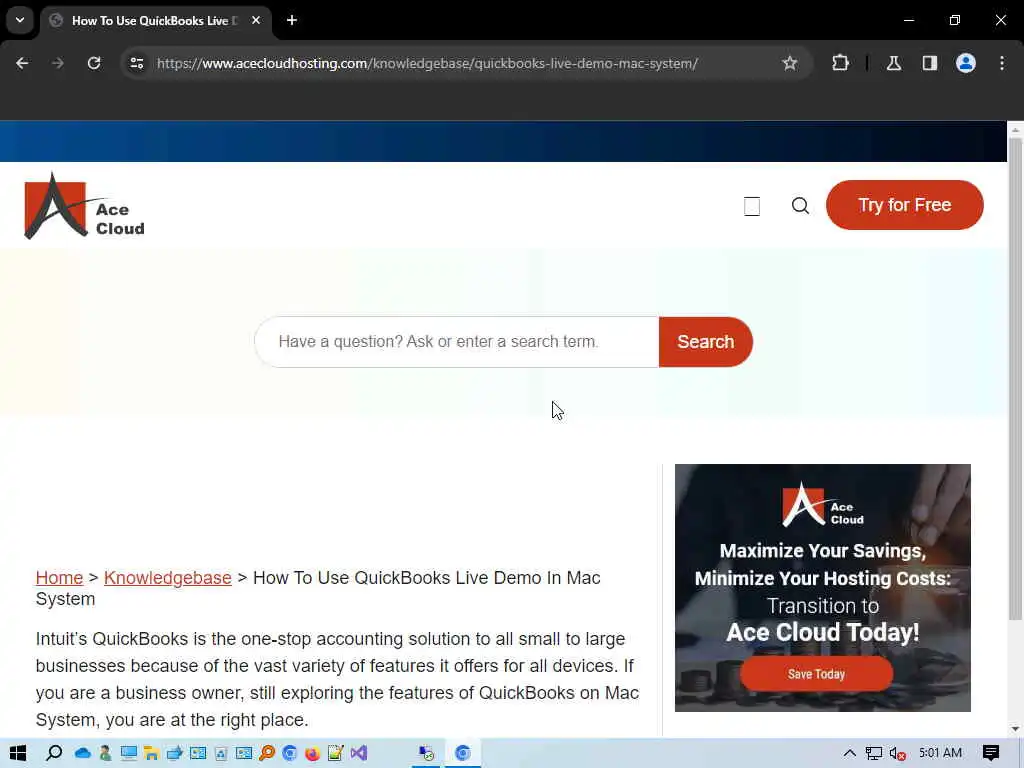Open OneDrive cloud icon in taskbar
The width and height of the screenshot is (1024, 768).
click(x=83, y=753)
